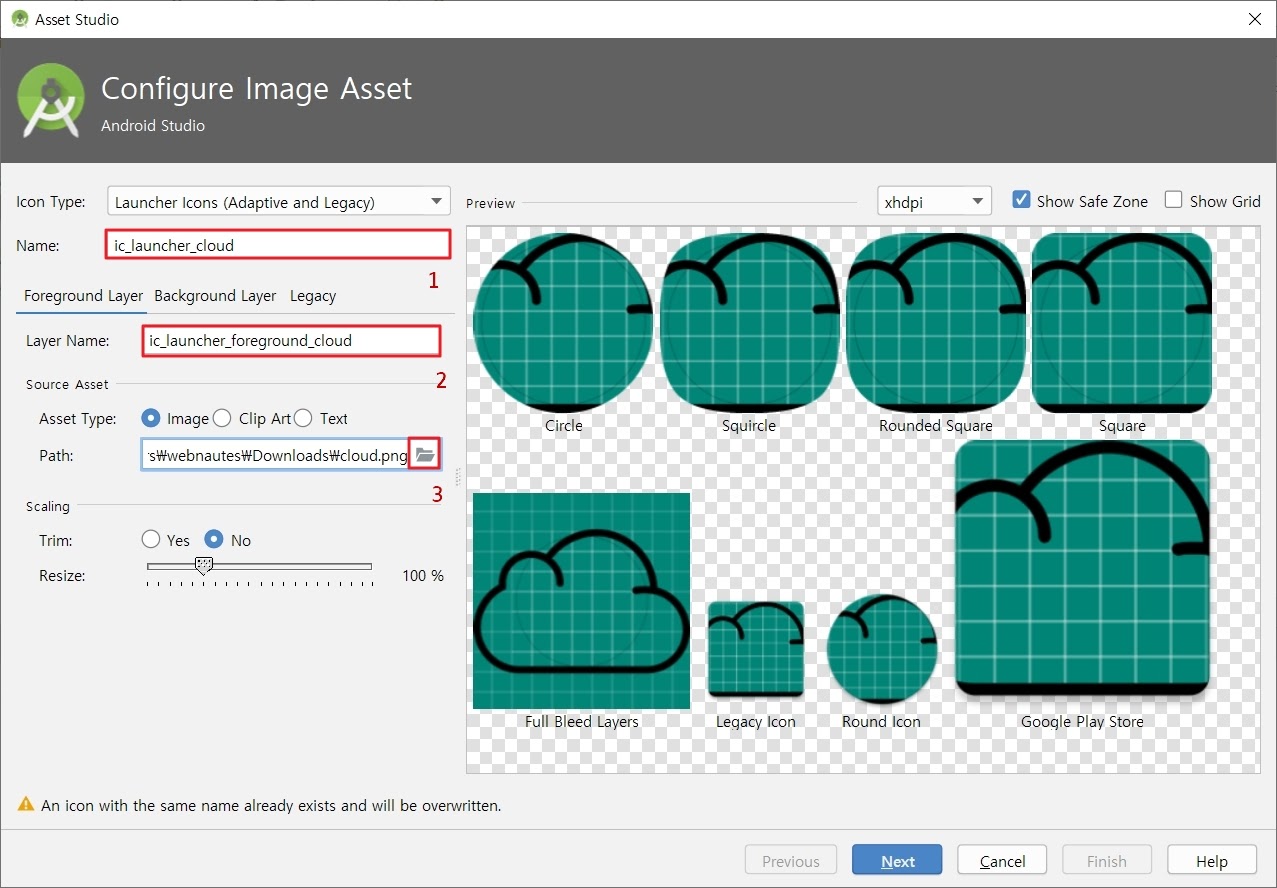Click the Name field with ic_launcher_cloud
Screen dimensions: 1277x888
coord(278,245)
